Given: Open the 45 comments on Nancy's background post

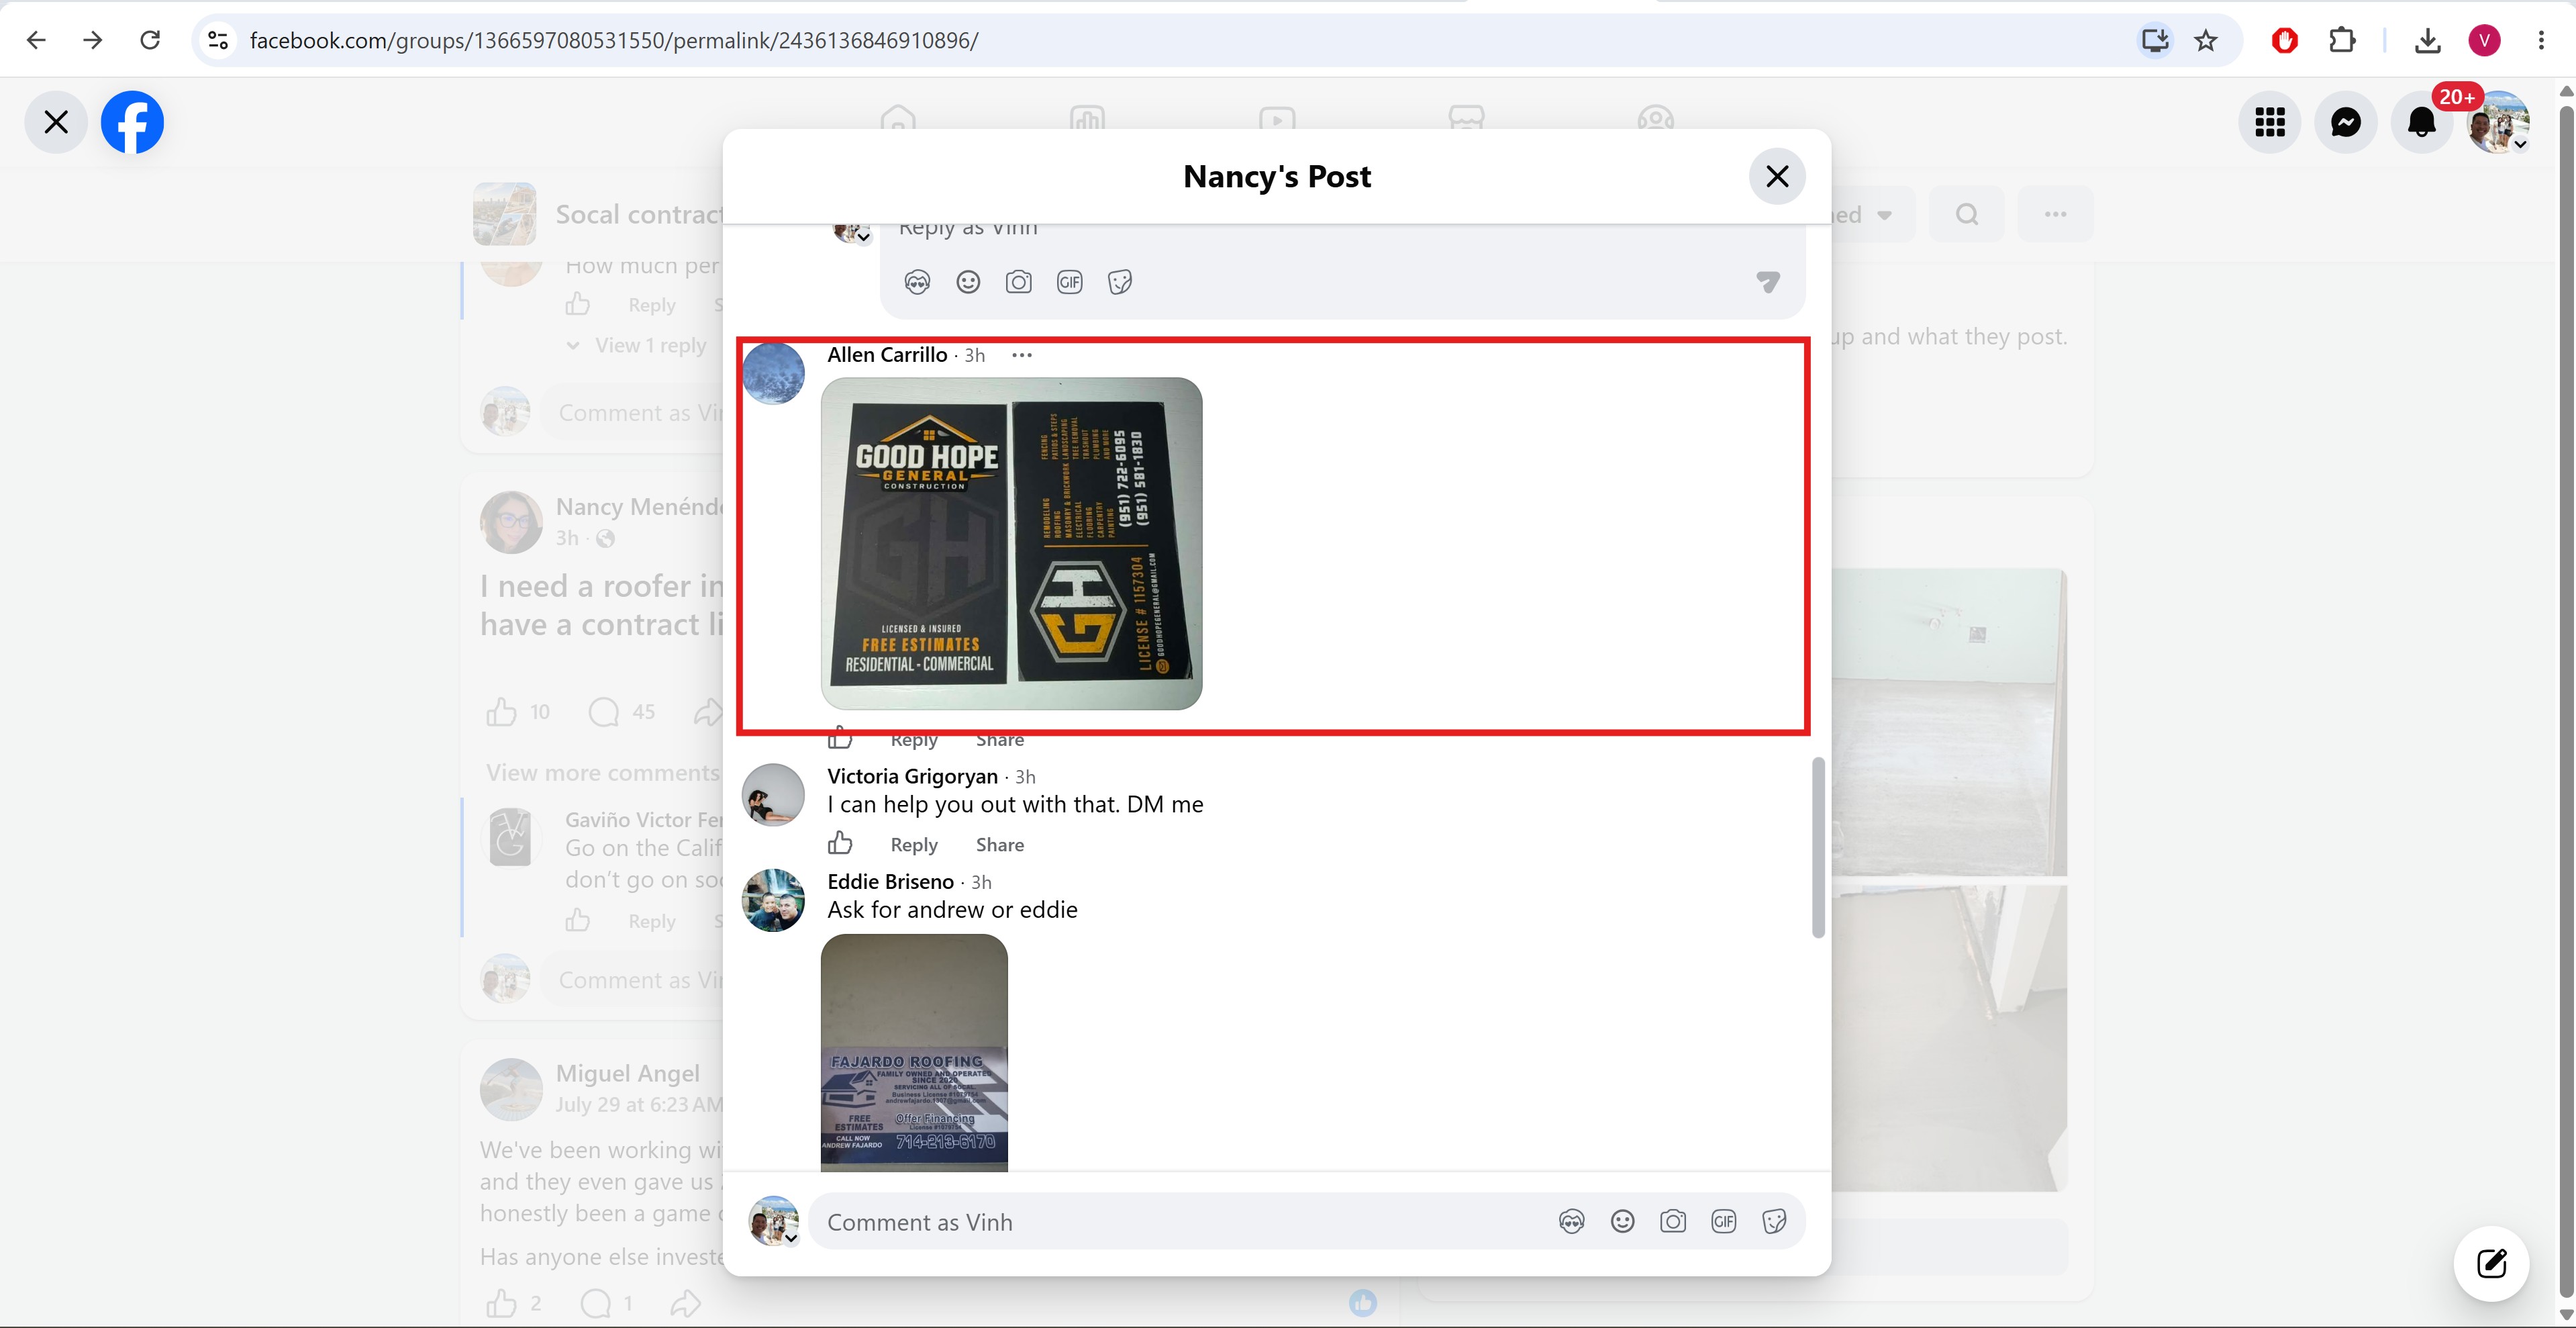Looking at the screenshot, I should [x=621, y=712].
